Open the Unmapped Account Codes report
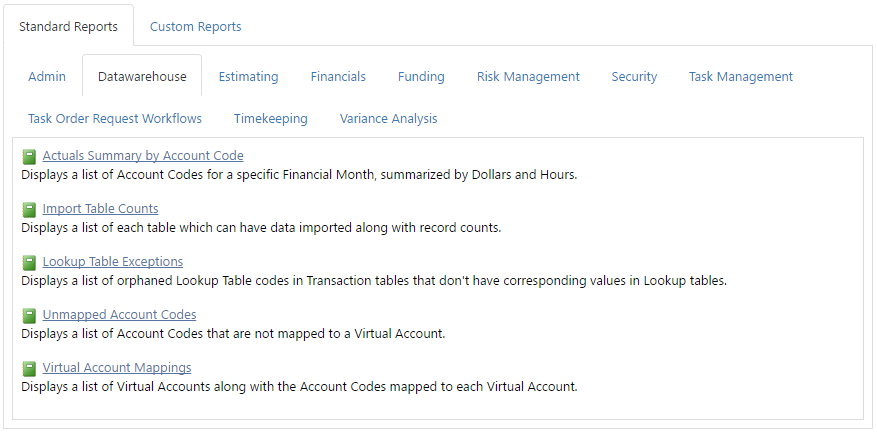Screen dimensions: 877x433 click(x=119, y=314)
